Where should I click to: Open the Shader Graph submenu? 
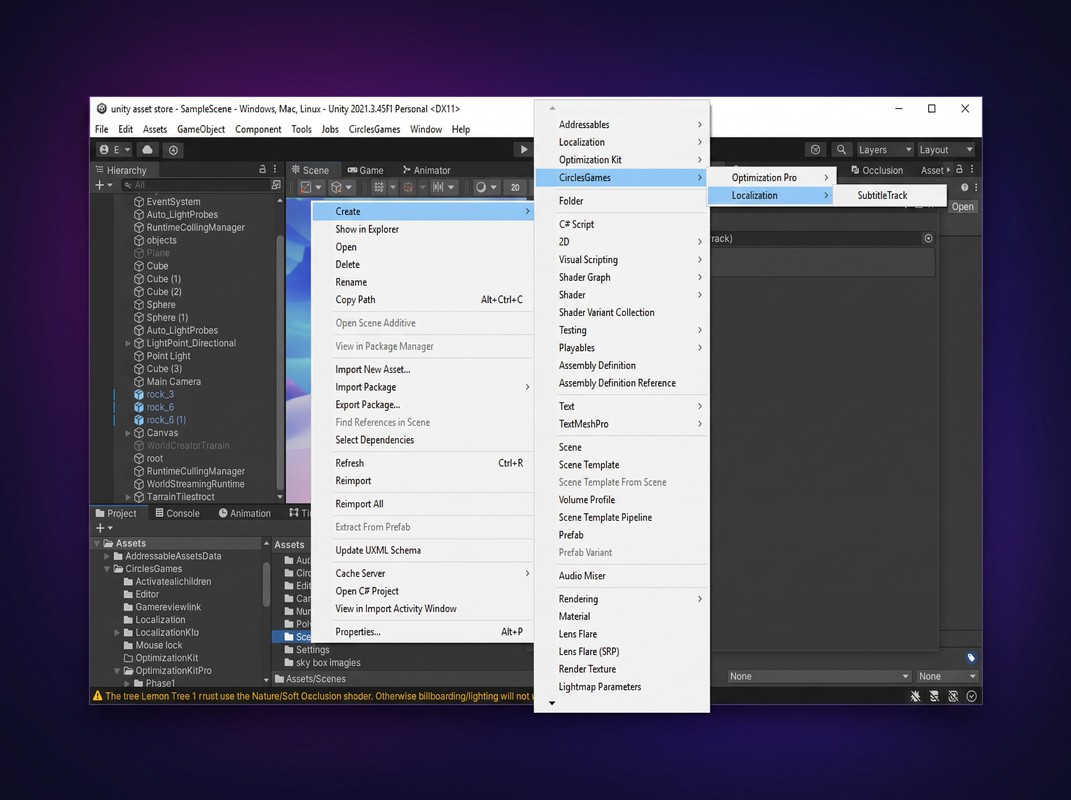(x=622, y=277)
